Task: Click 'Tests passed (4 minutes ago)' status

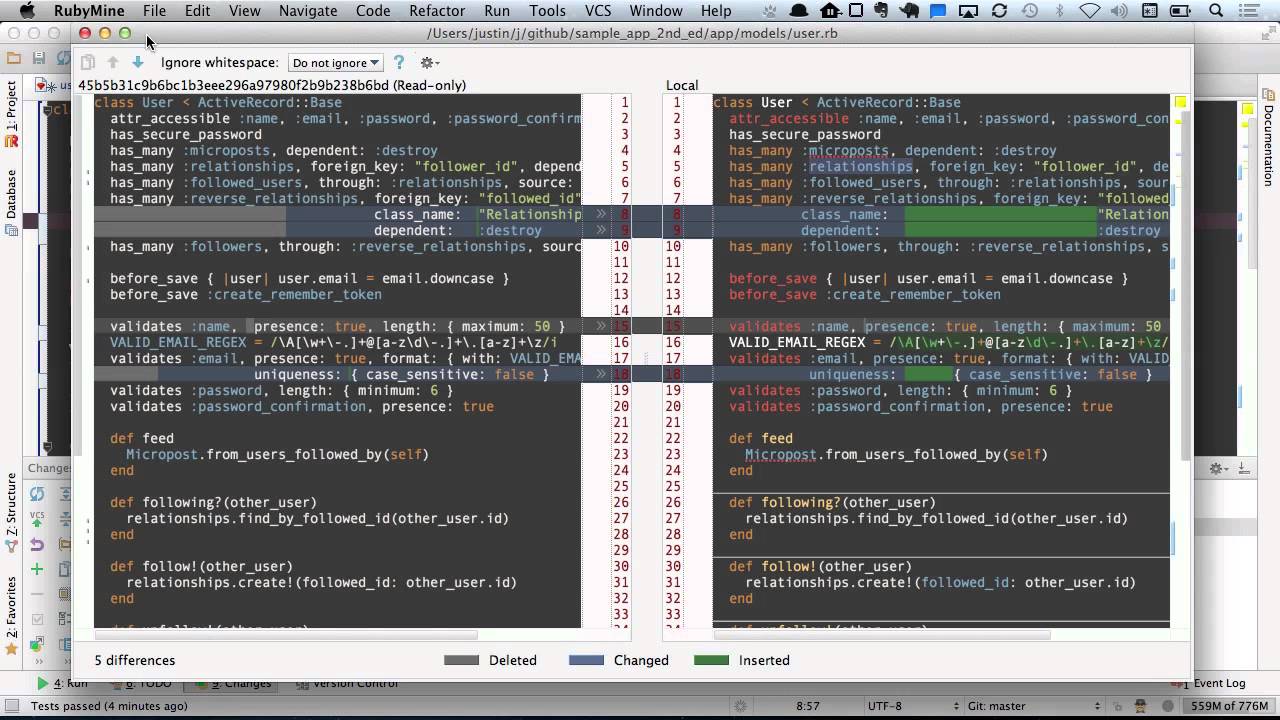Action: (109, 706)
